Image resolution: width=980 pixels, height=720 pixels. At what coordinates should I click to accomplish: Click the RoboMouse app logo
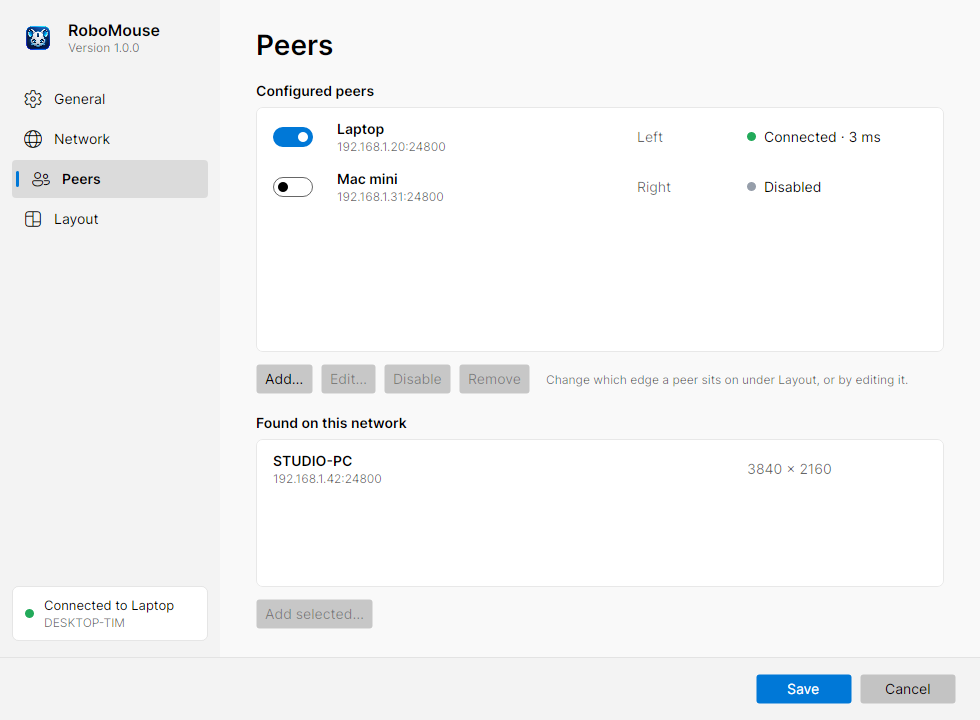tap(38, 38)
